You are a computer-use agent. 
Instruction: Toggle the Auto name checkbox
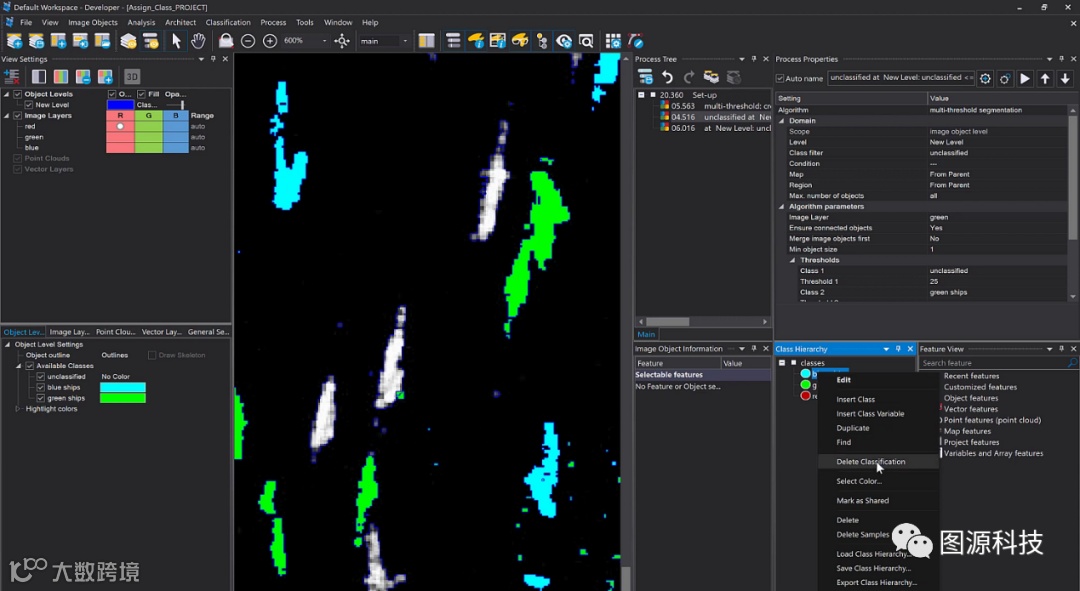[781, 78]
